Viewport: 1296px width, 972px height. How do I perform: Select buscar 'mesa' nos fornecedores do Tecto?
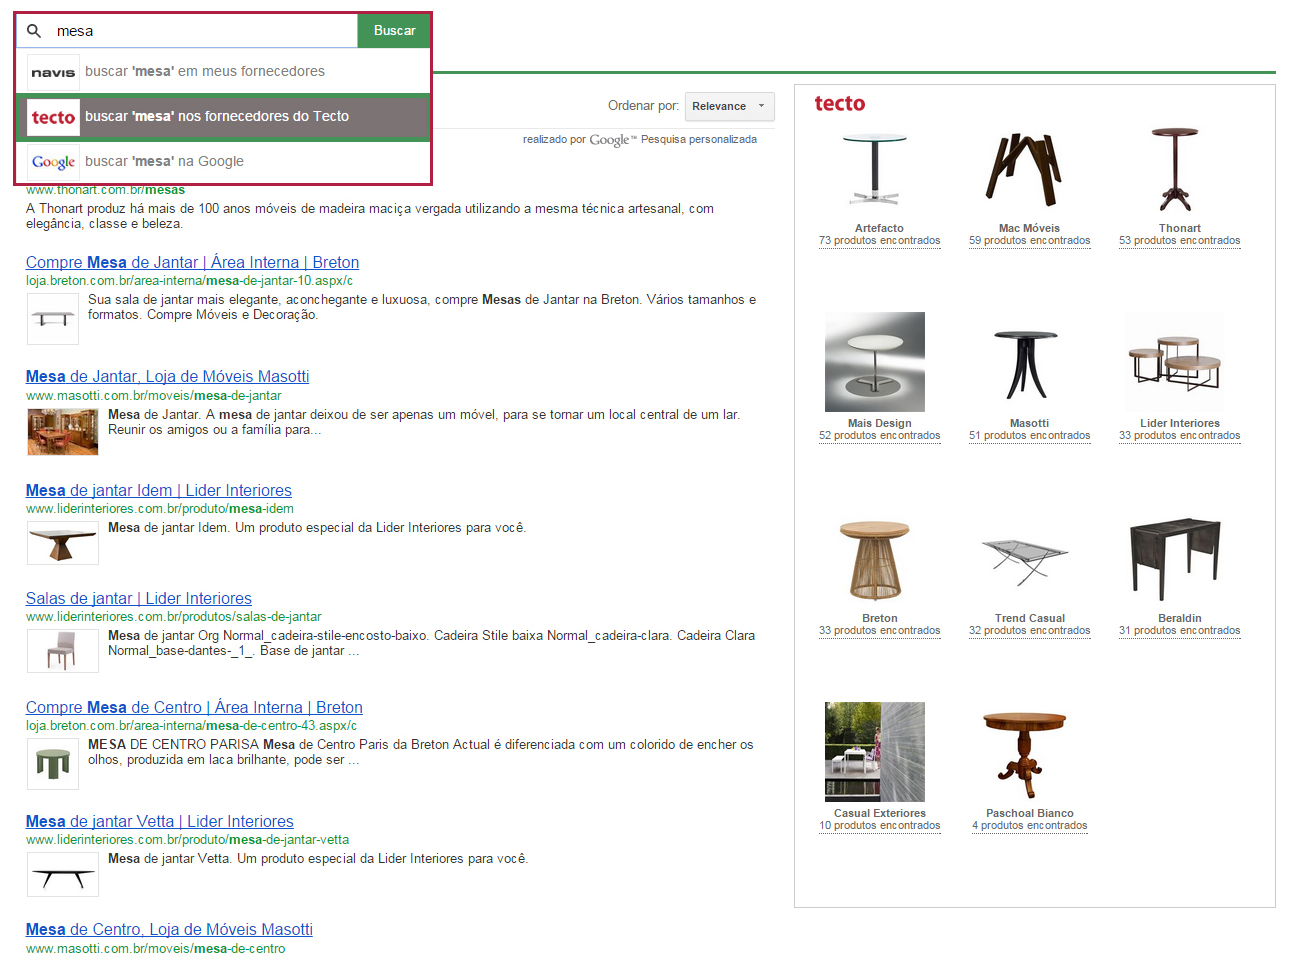coord(223,117)
